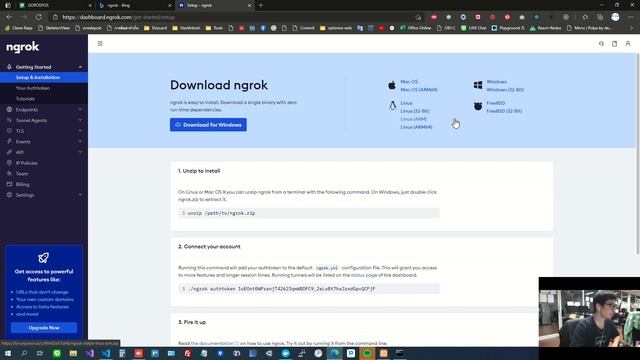Click the unzip /path/to/ngrok.zip command box
This screenshot has width=640, height=360.
309,213
